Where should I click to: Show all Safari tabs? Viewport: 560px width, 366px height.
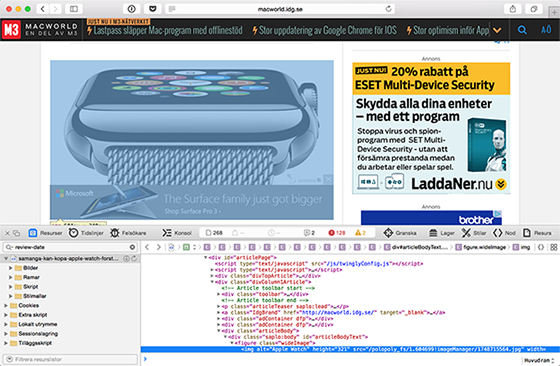(534, 9)
